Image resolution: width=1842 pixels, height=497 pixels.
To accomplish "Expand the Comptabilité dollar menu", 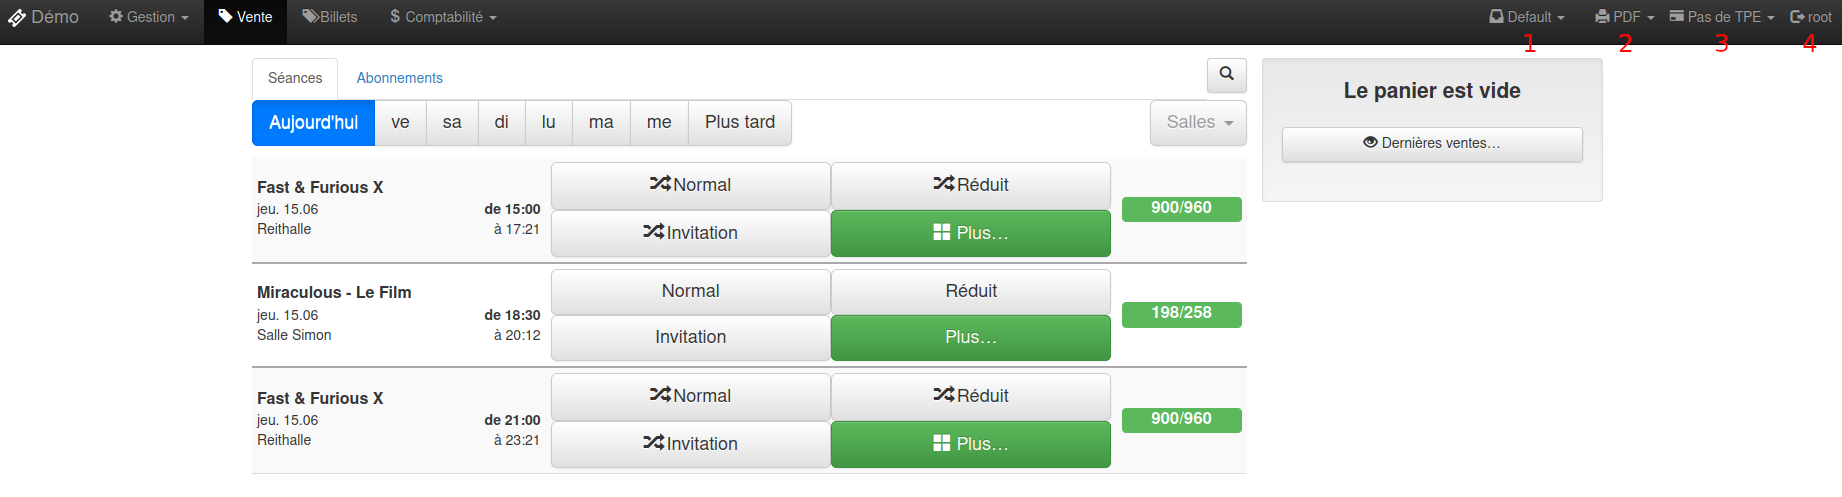I will pyautogui.click(x=443, y=17).
